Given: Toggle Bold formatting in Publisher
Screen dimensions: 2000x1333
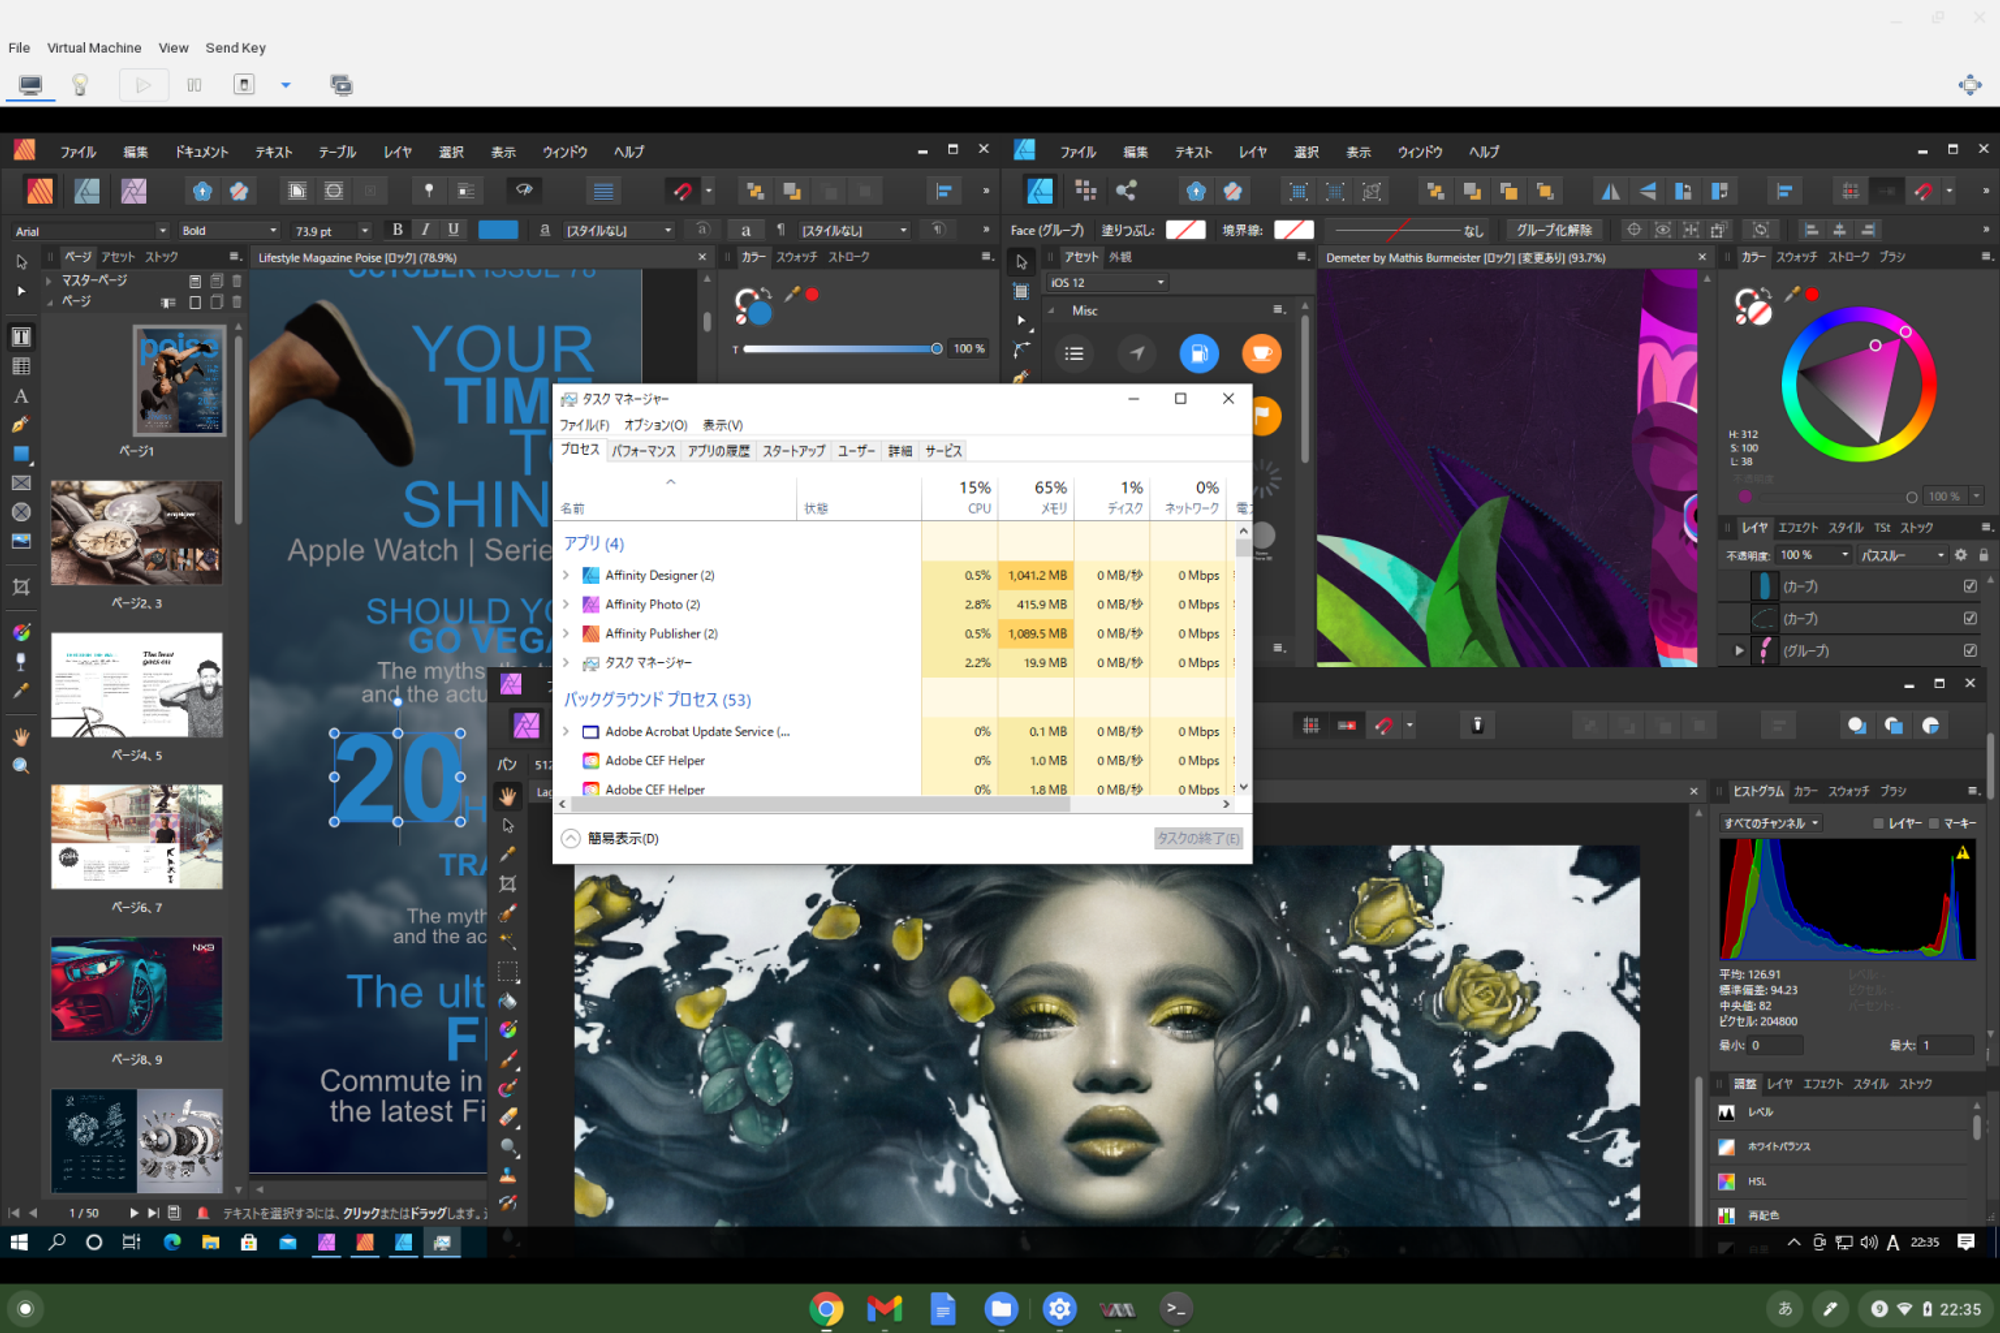Looking at the screenshot, I should click(x=397, y=230).
